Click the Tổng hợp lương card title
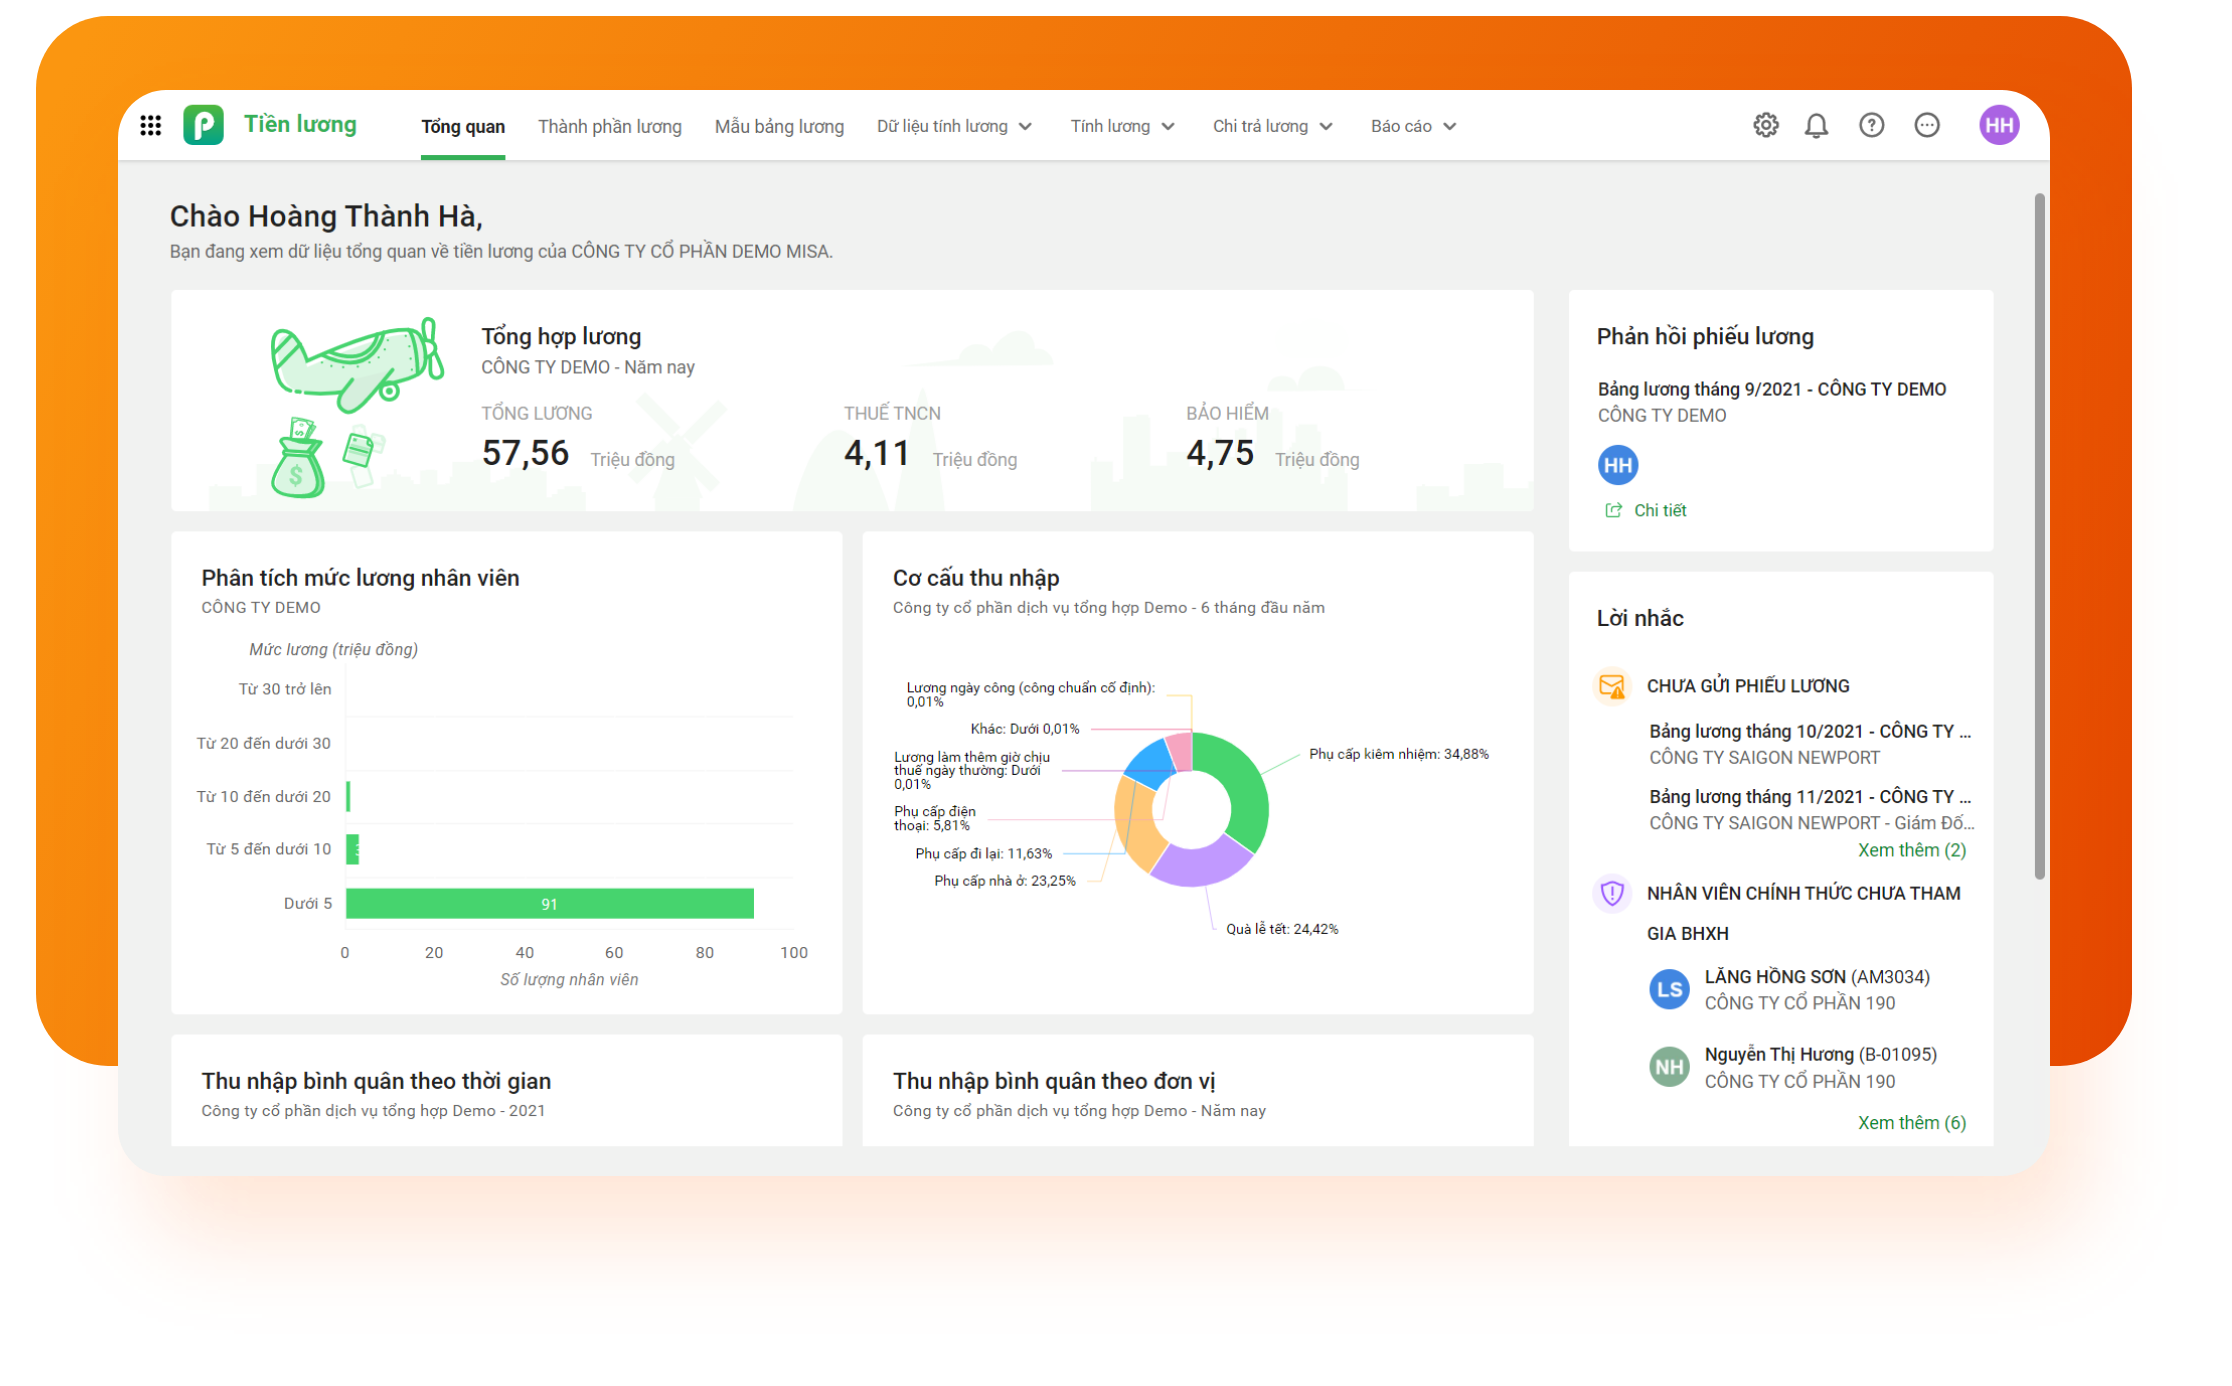The height and width of the screenshot is (1386, 2232). pyautogui.click(x=561, y=337)
